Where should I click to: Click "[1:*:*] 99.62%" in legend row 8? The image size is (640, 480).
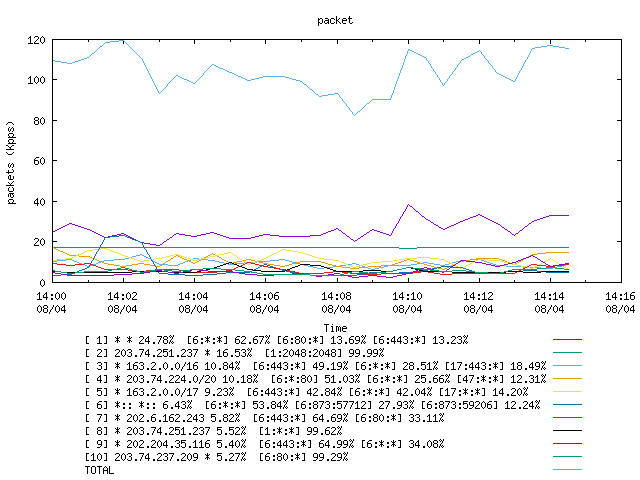click(301, 431)
